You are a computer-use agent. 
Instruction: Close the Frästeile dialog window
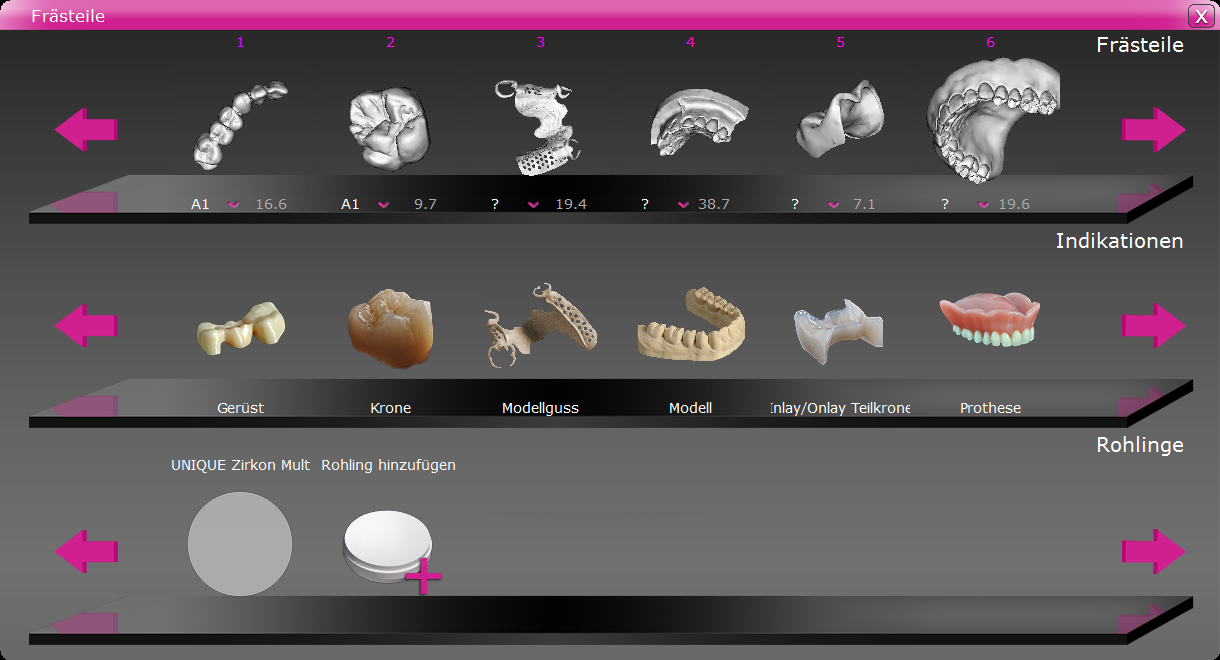click(x=1199, y=16)
